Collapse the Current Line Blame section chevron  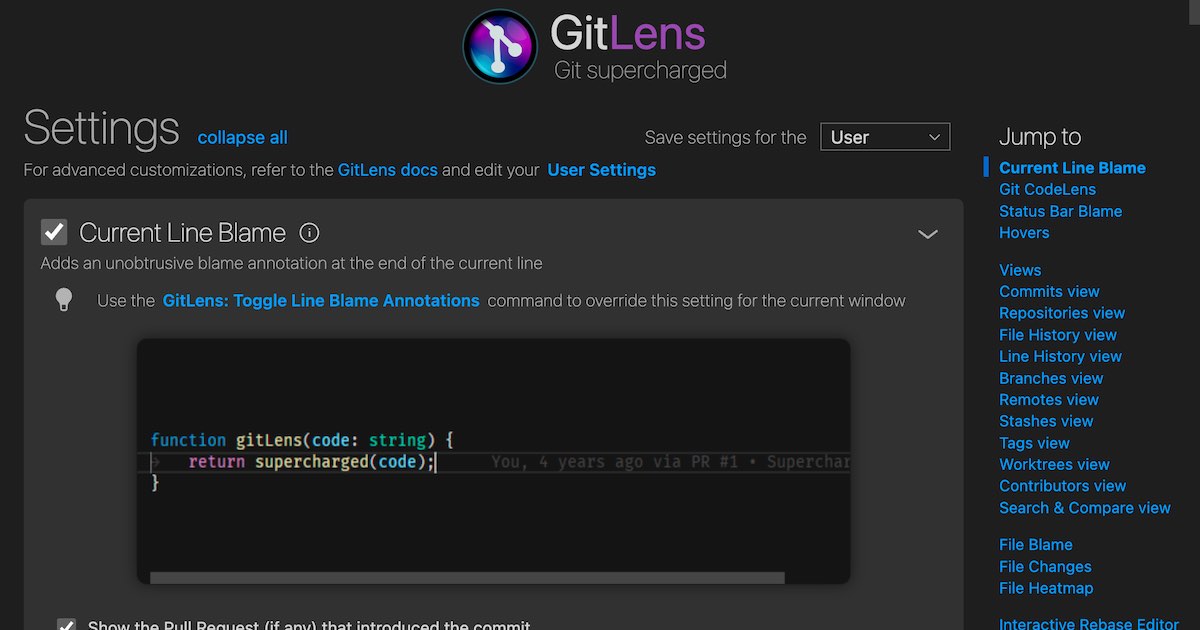[927, 233]
